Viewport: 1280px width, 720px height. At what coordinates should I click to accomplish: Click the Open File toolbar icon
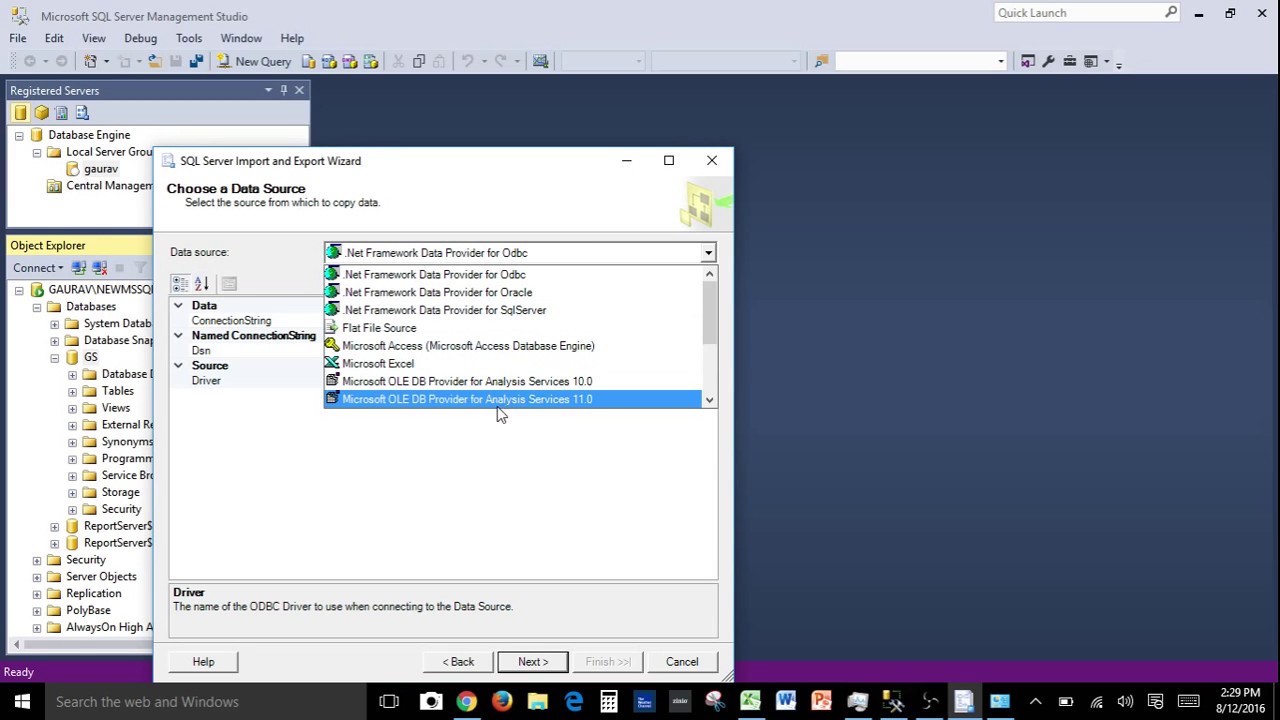[x=154, y=61]
